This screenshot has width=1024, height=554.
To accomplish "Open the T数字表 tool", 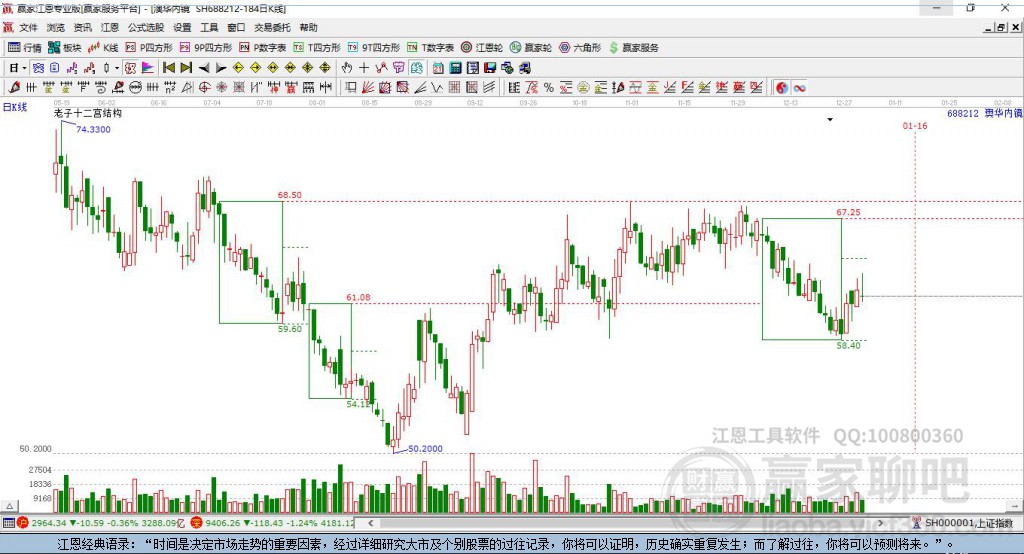I will tap(430, 48).
